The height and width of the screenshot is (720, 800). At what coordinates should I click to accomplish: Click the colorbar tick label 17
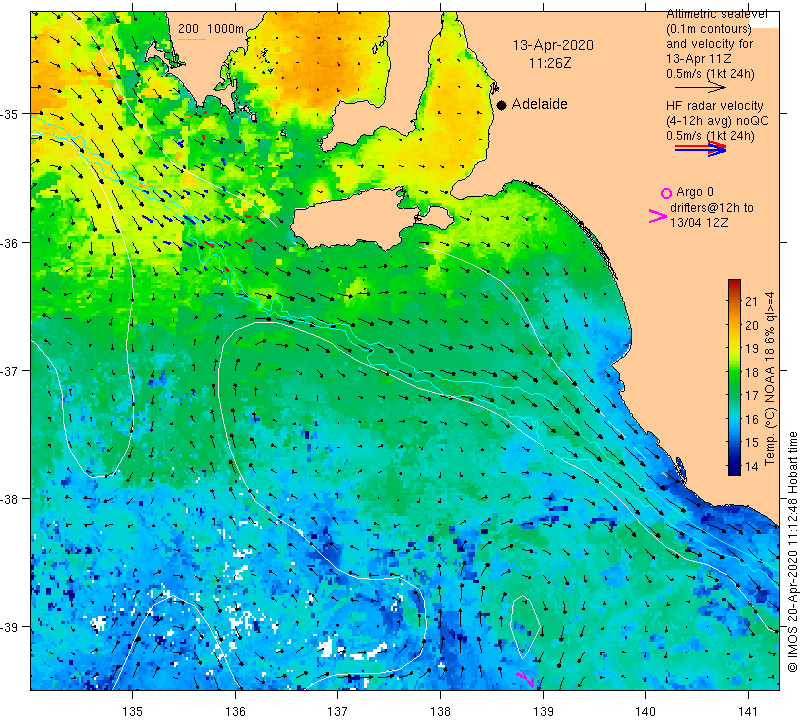pyautogui.click(x=752, y=395)
